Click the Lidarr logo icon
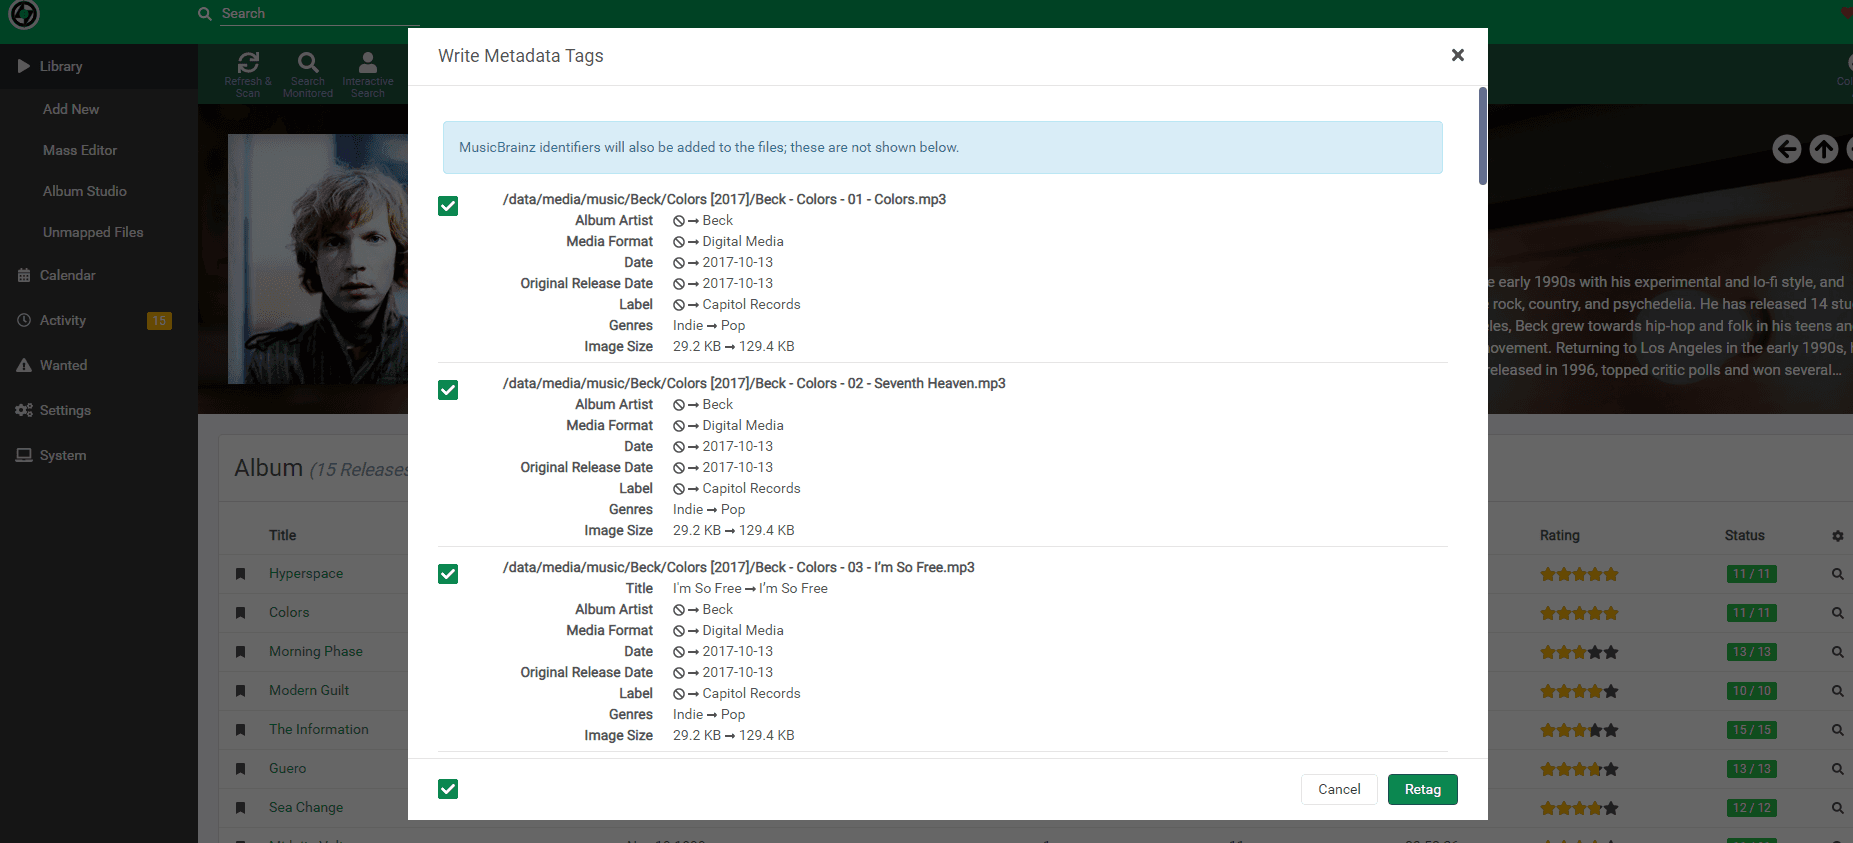The height and width of the screenshot is (843, 1853). click(x=24, y=14)
